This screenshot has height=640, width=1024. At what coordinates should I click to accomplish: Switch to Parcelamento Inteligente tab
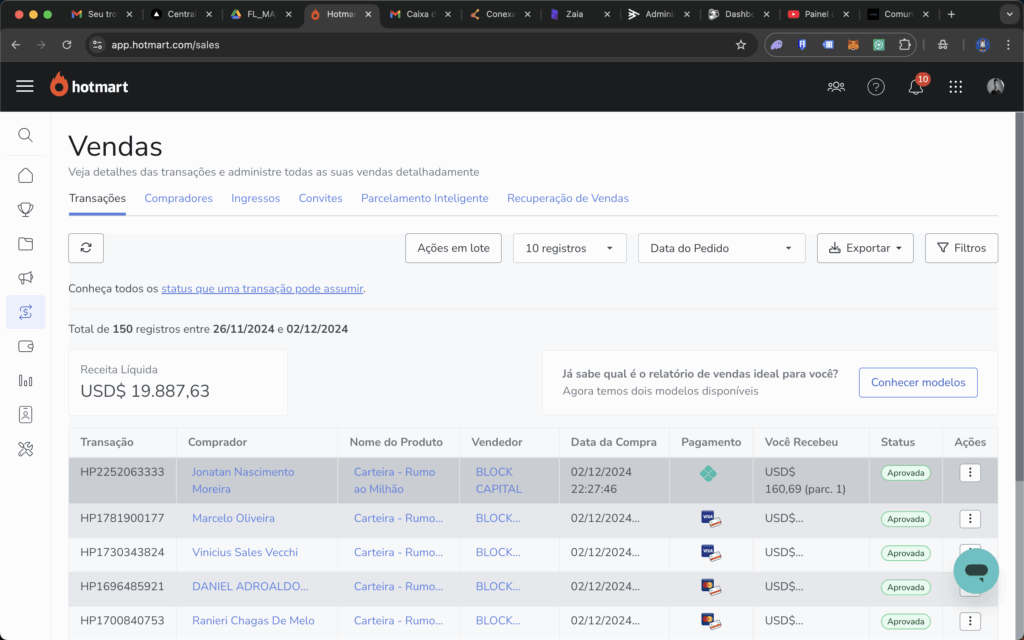pos(424,198)
